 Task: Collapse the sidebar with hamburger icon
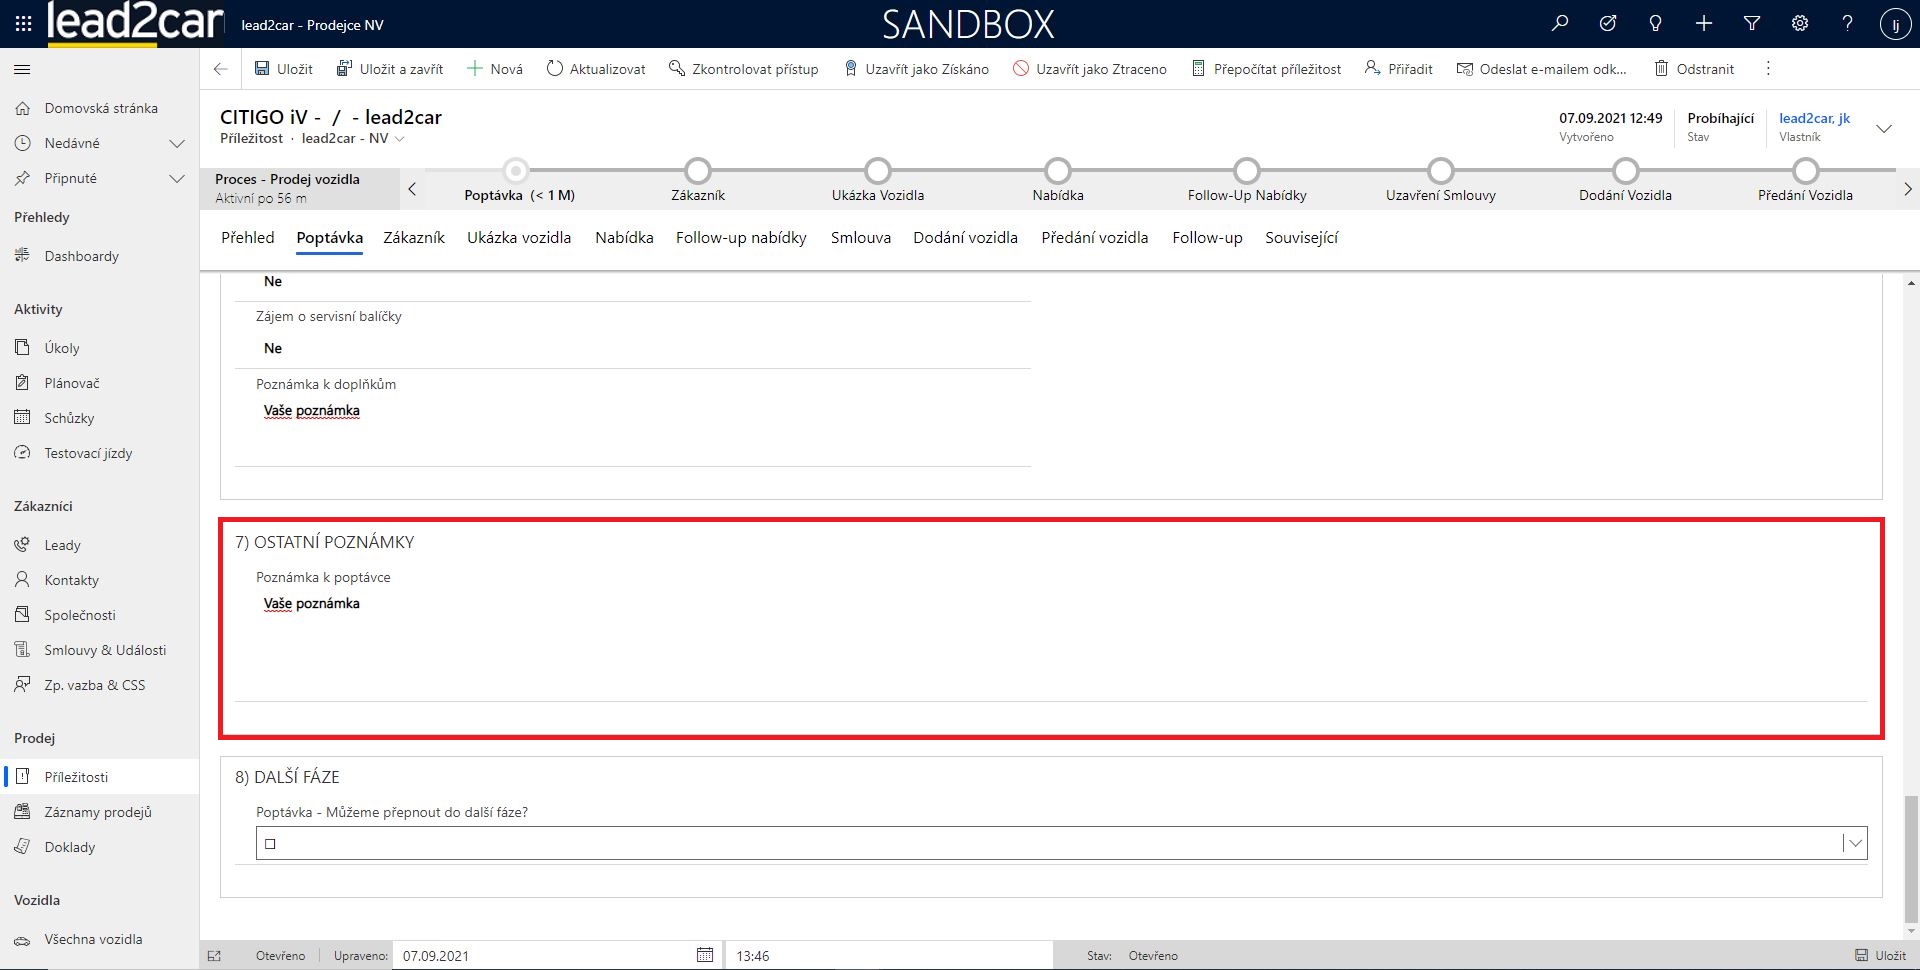(22, 69)
